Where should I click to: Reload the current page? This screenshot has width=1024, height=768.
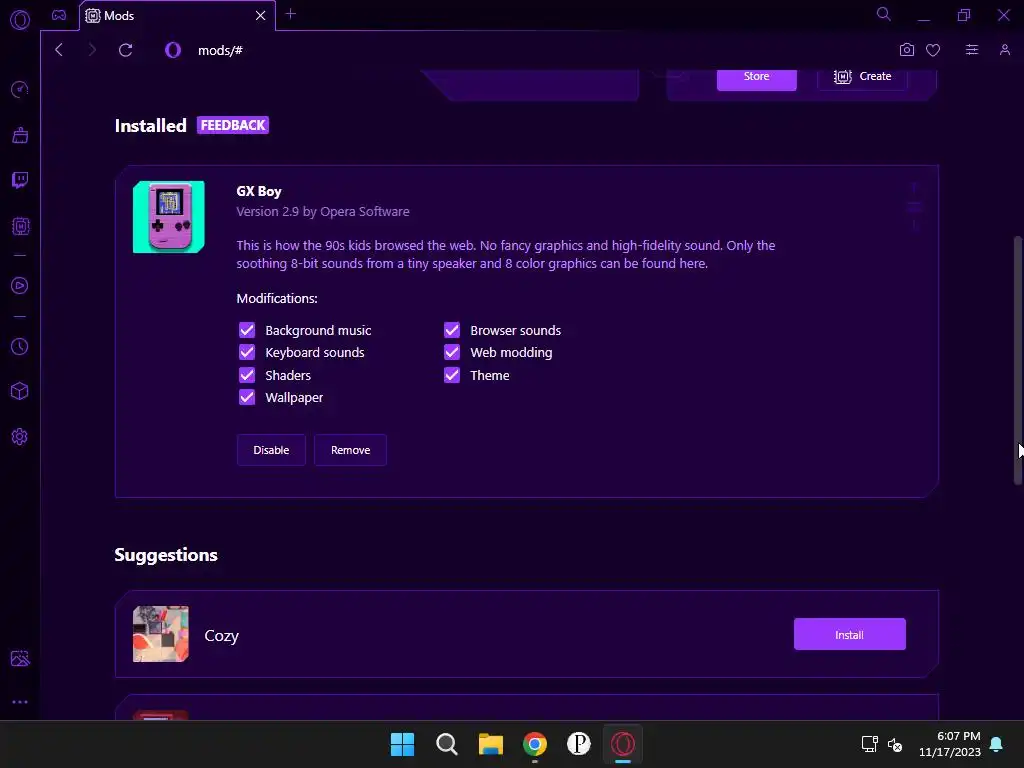(x=125, y=50)
